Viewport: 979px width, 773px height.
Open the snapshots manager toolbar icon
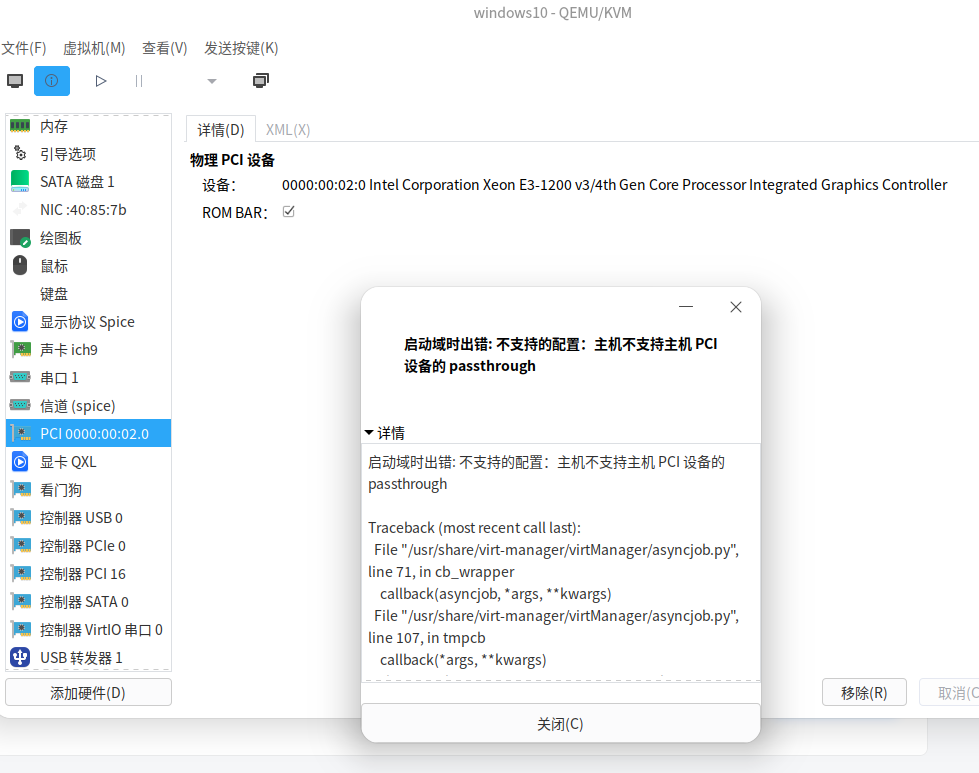point(260,81)
